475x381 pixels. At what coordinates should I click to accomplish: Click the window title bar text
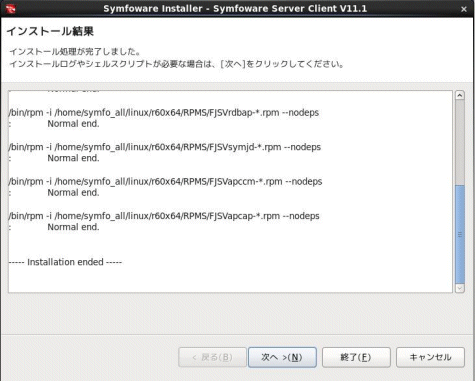[x=235, y=9]
